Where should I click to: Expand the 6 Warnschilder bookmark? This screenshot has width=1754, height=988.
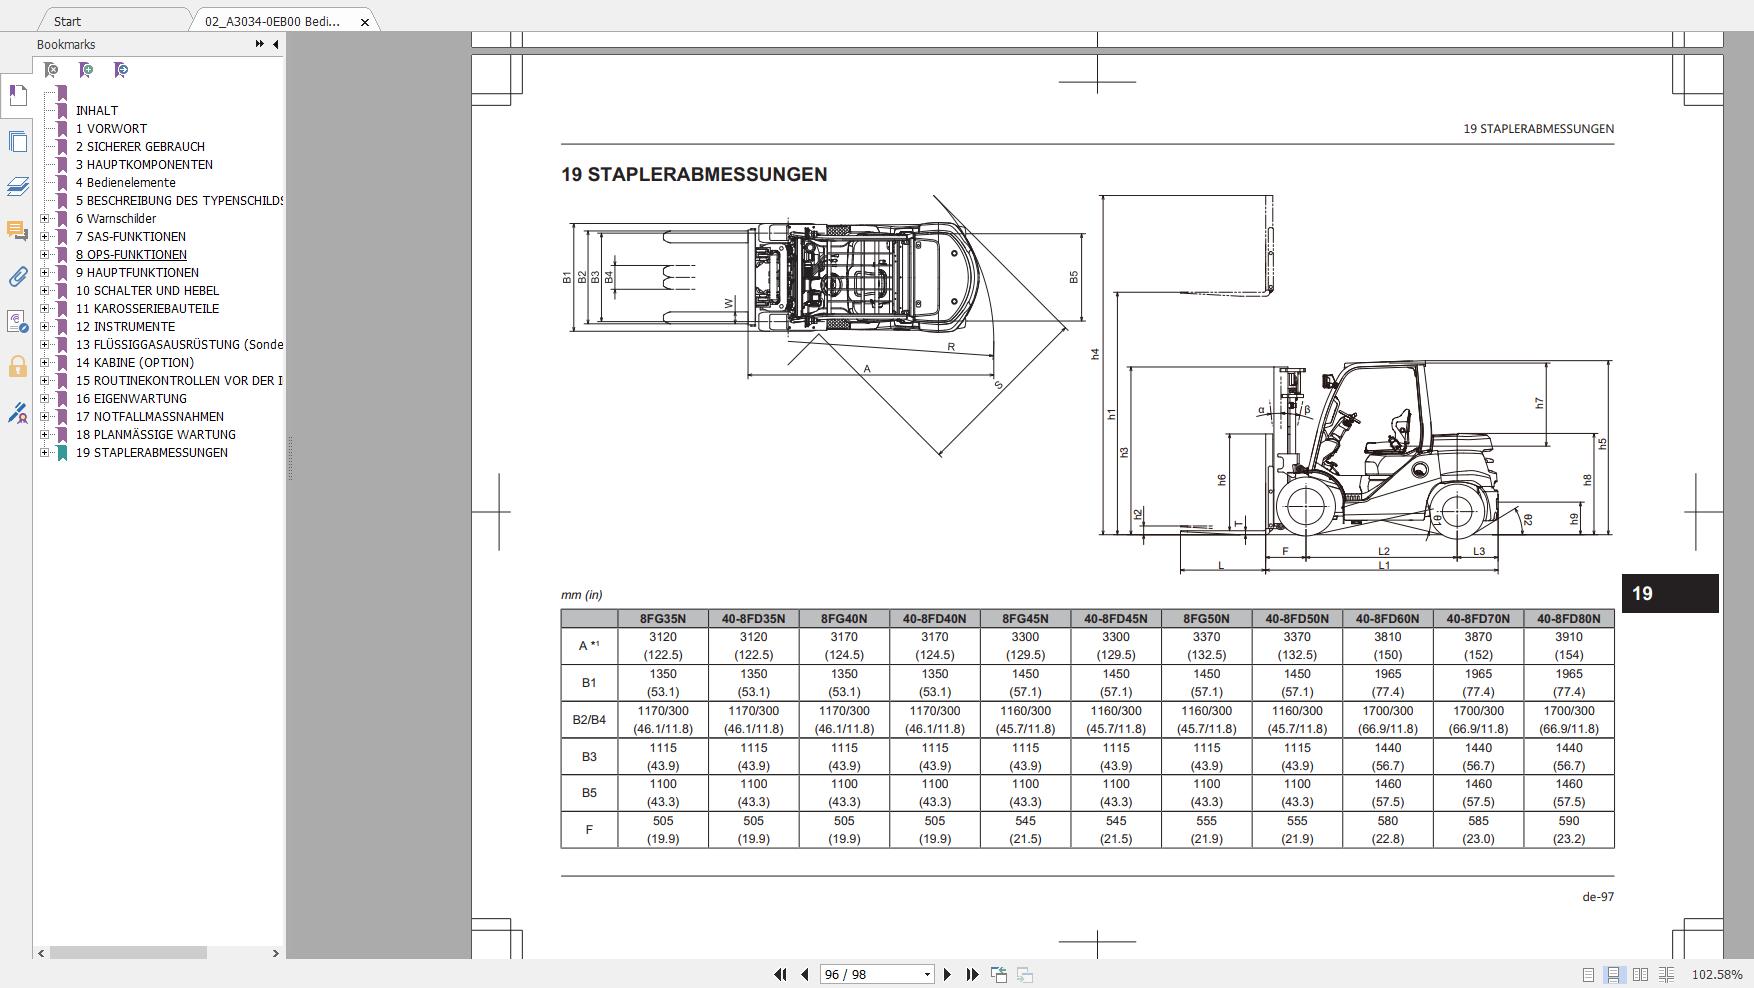tap(44, 218)
